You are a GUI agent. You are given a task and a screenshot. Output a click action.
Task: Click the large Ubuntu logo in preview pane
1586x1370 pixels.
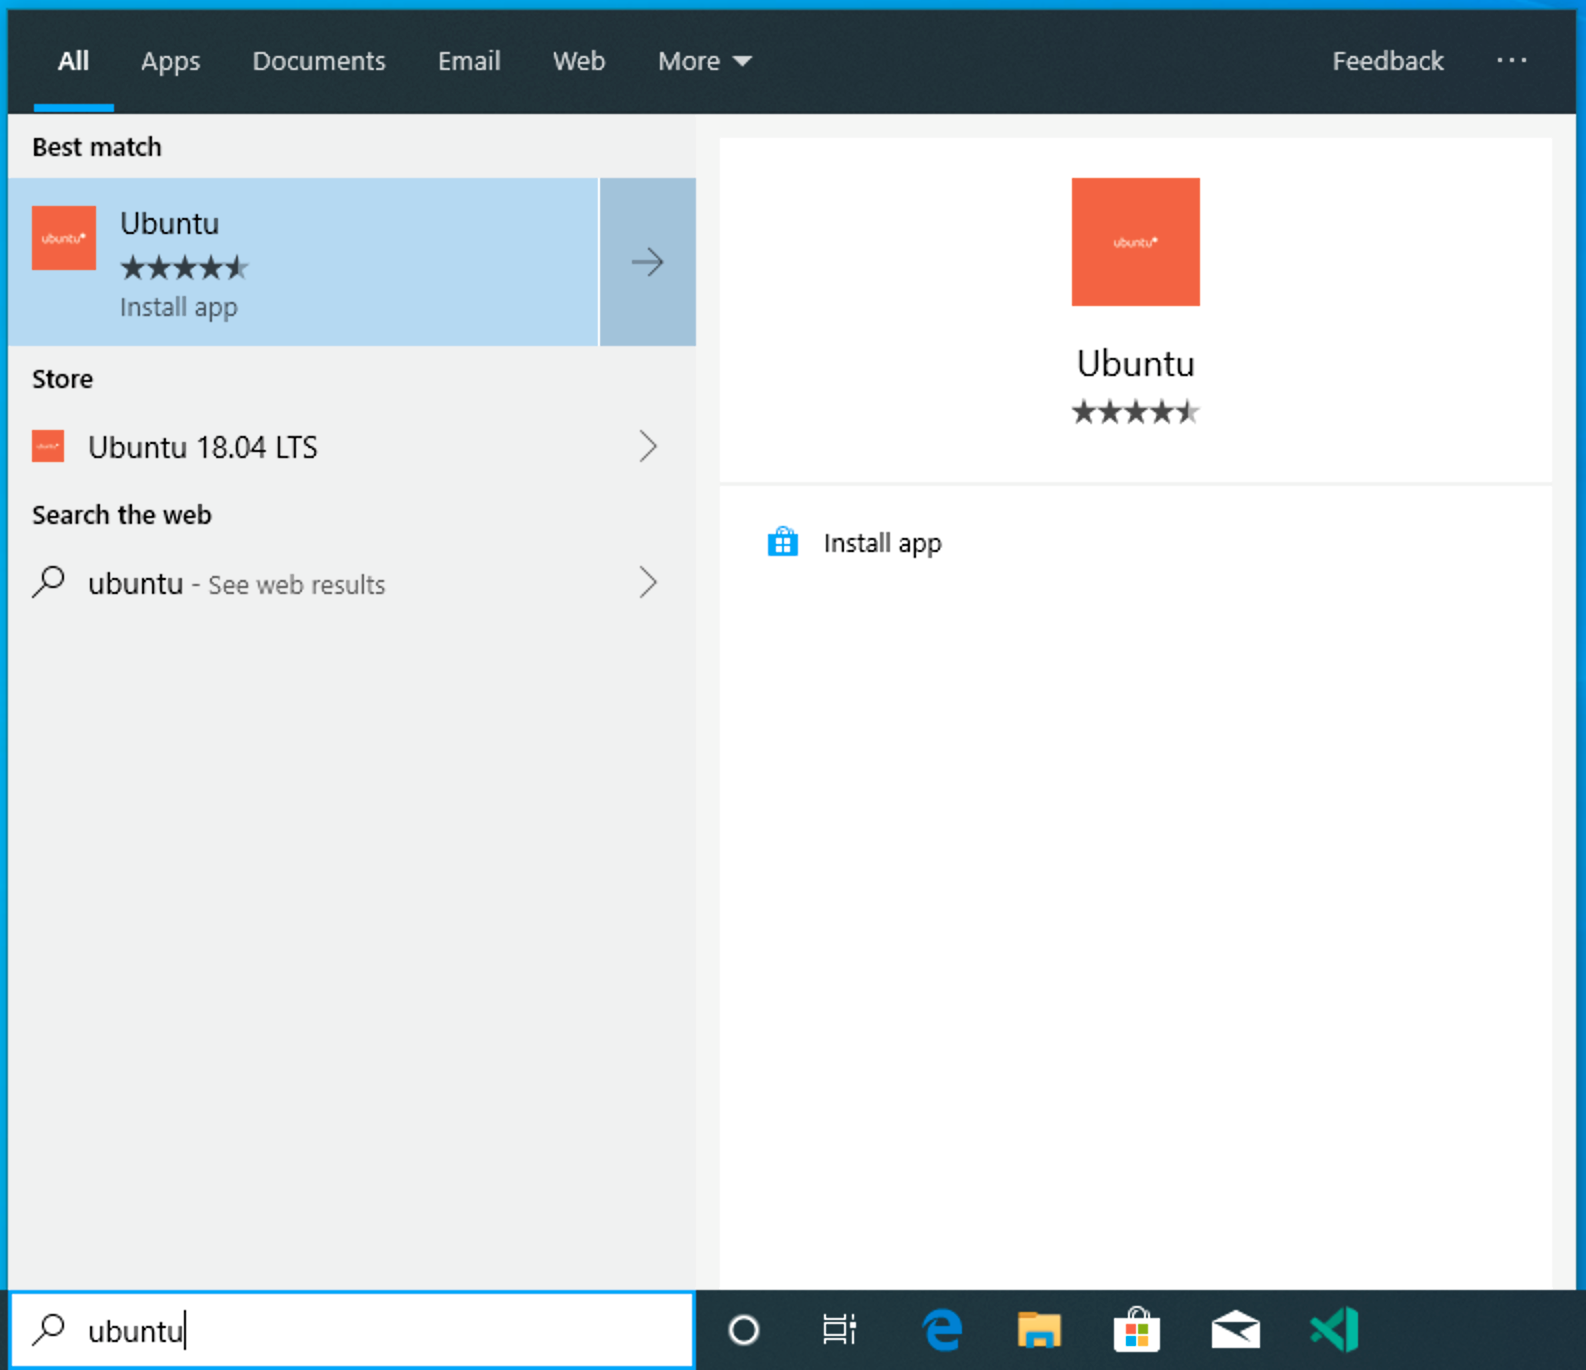(1135, 242)
